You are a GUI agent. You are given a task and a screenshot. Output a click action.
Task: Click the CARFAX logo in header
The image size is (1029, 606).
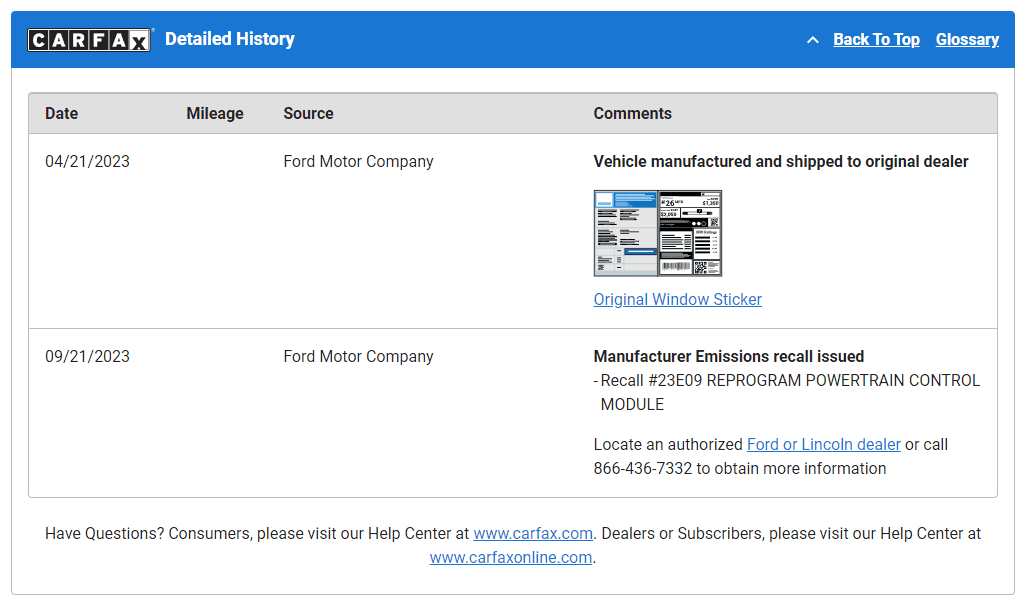coord(89,40)
